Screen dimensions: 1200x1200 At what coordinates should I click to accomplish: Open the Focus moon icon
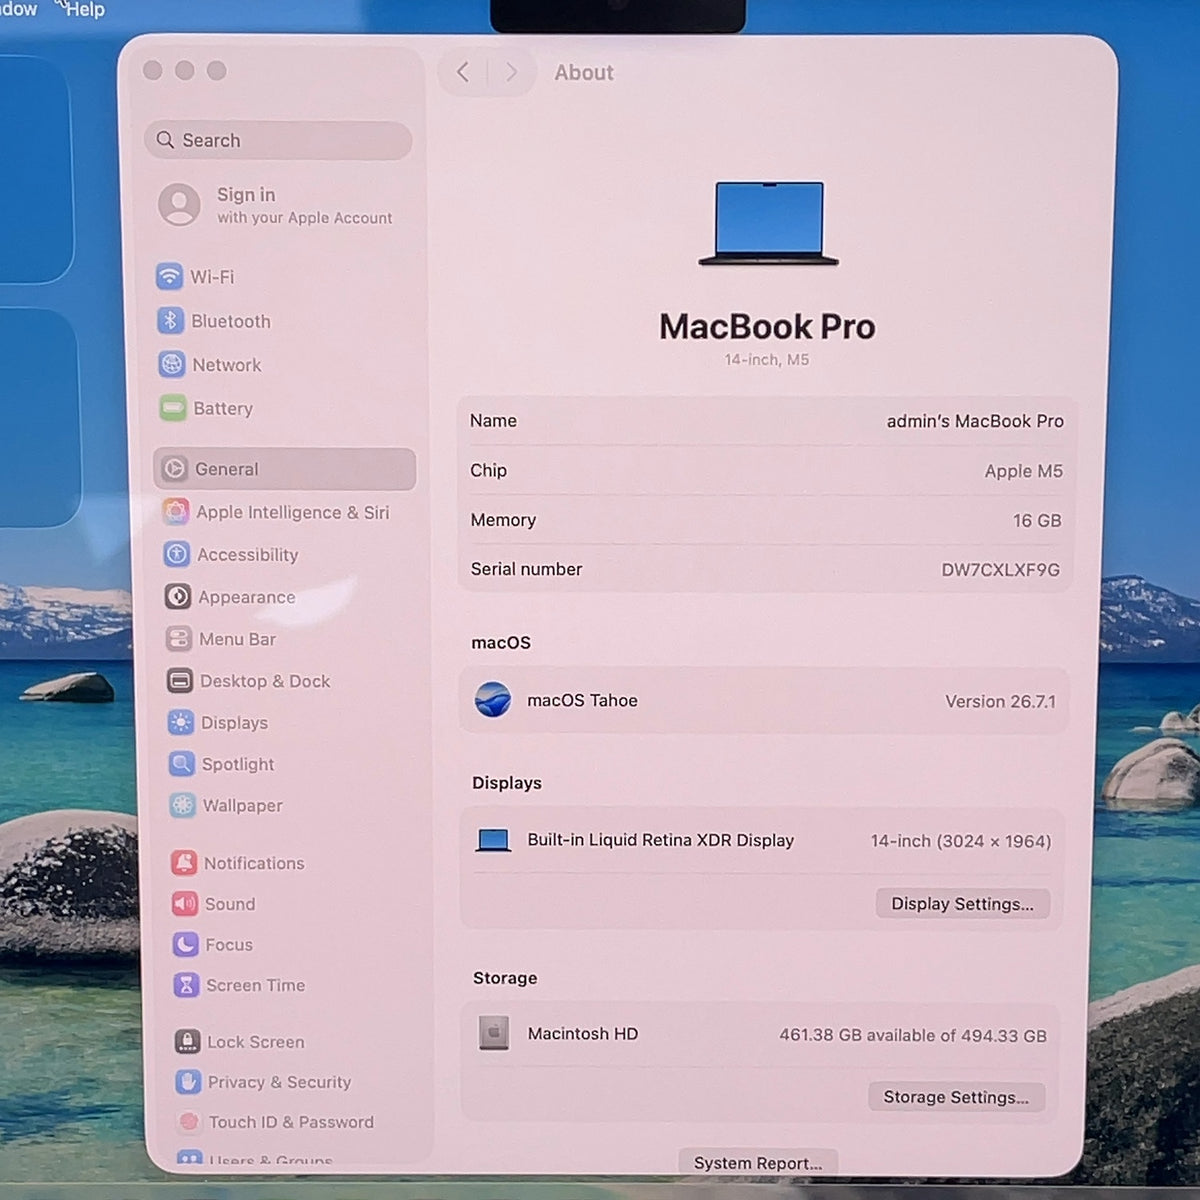(x=186, y=944)
